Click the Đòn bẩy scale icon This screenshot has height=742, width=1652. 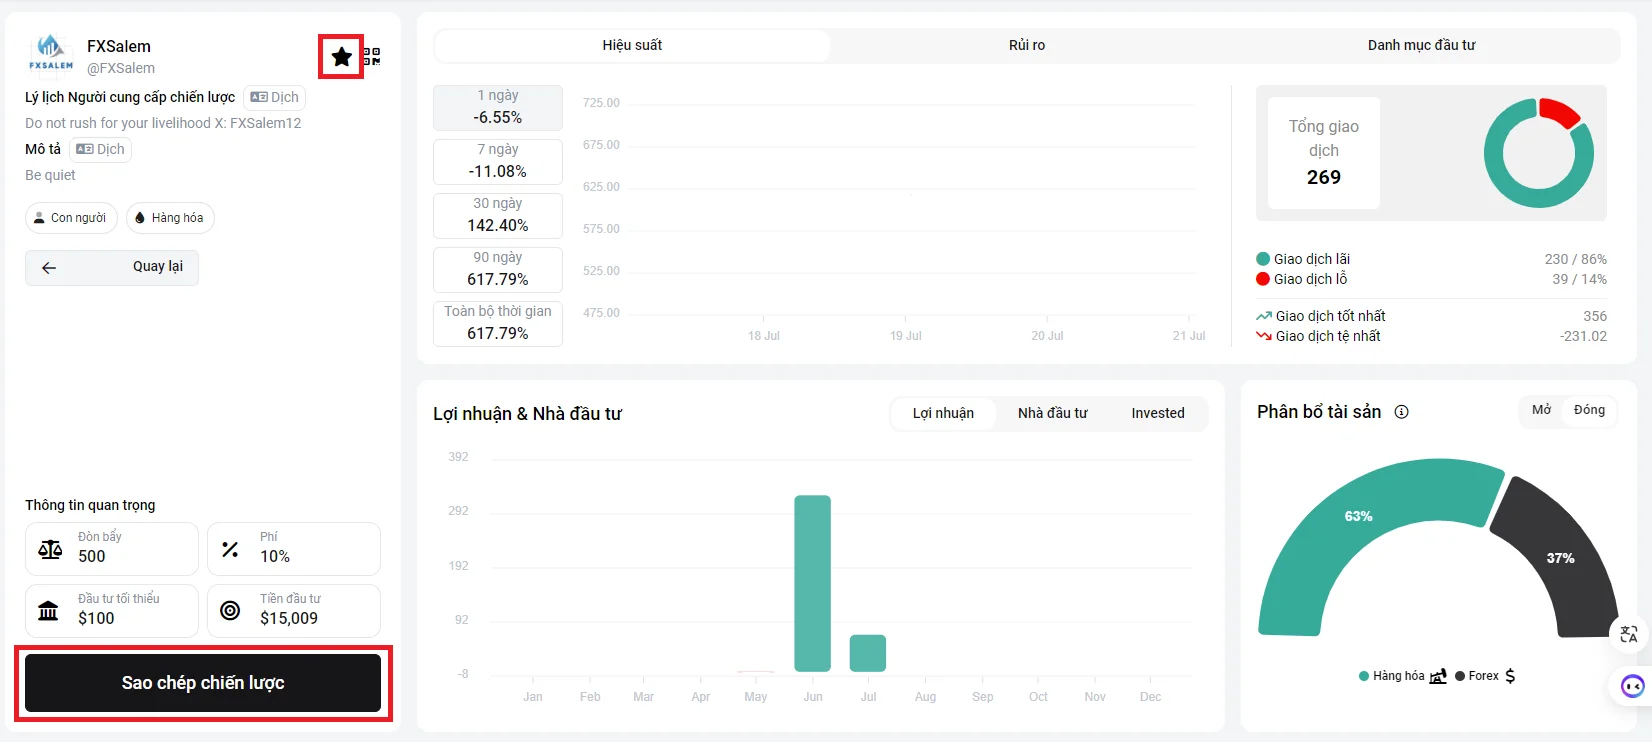click(x=50, y=549)
